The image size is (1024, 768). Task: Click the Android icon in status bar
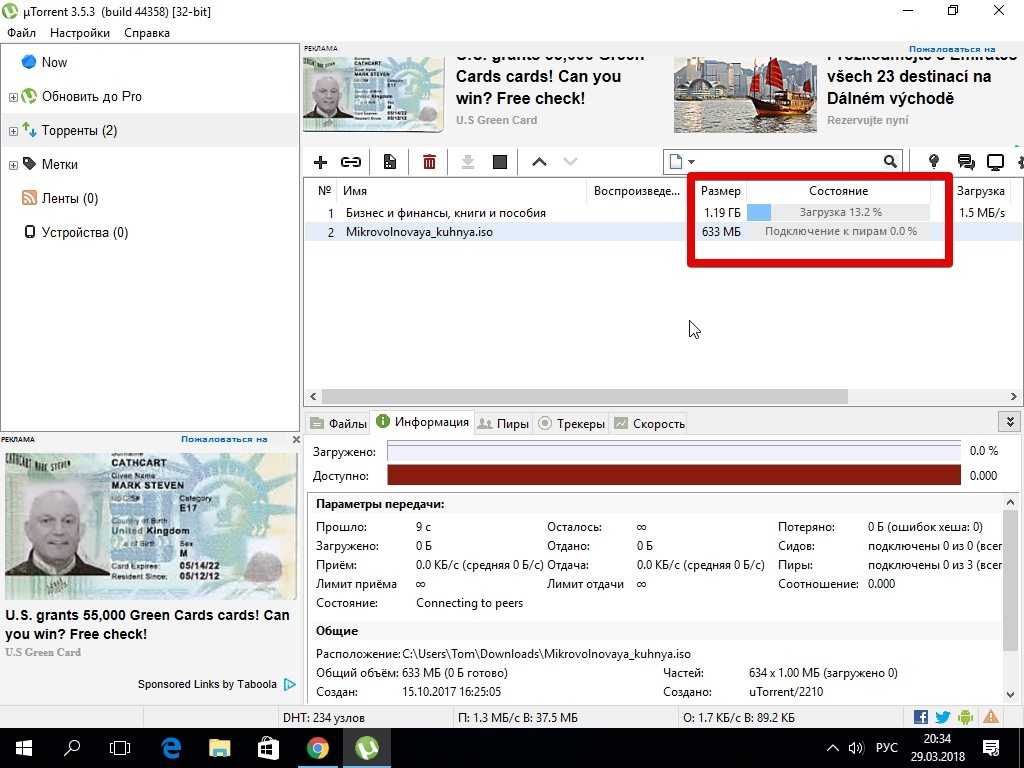[x=965, y=717]
